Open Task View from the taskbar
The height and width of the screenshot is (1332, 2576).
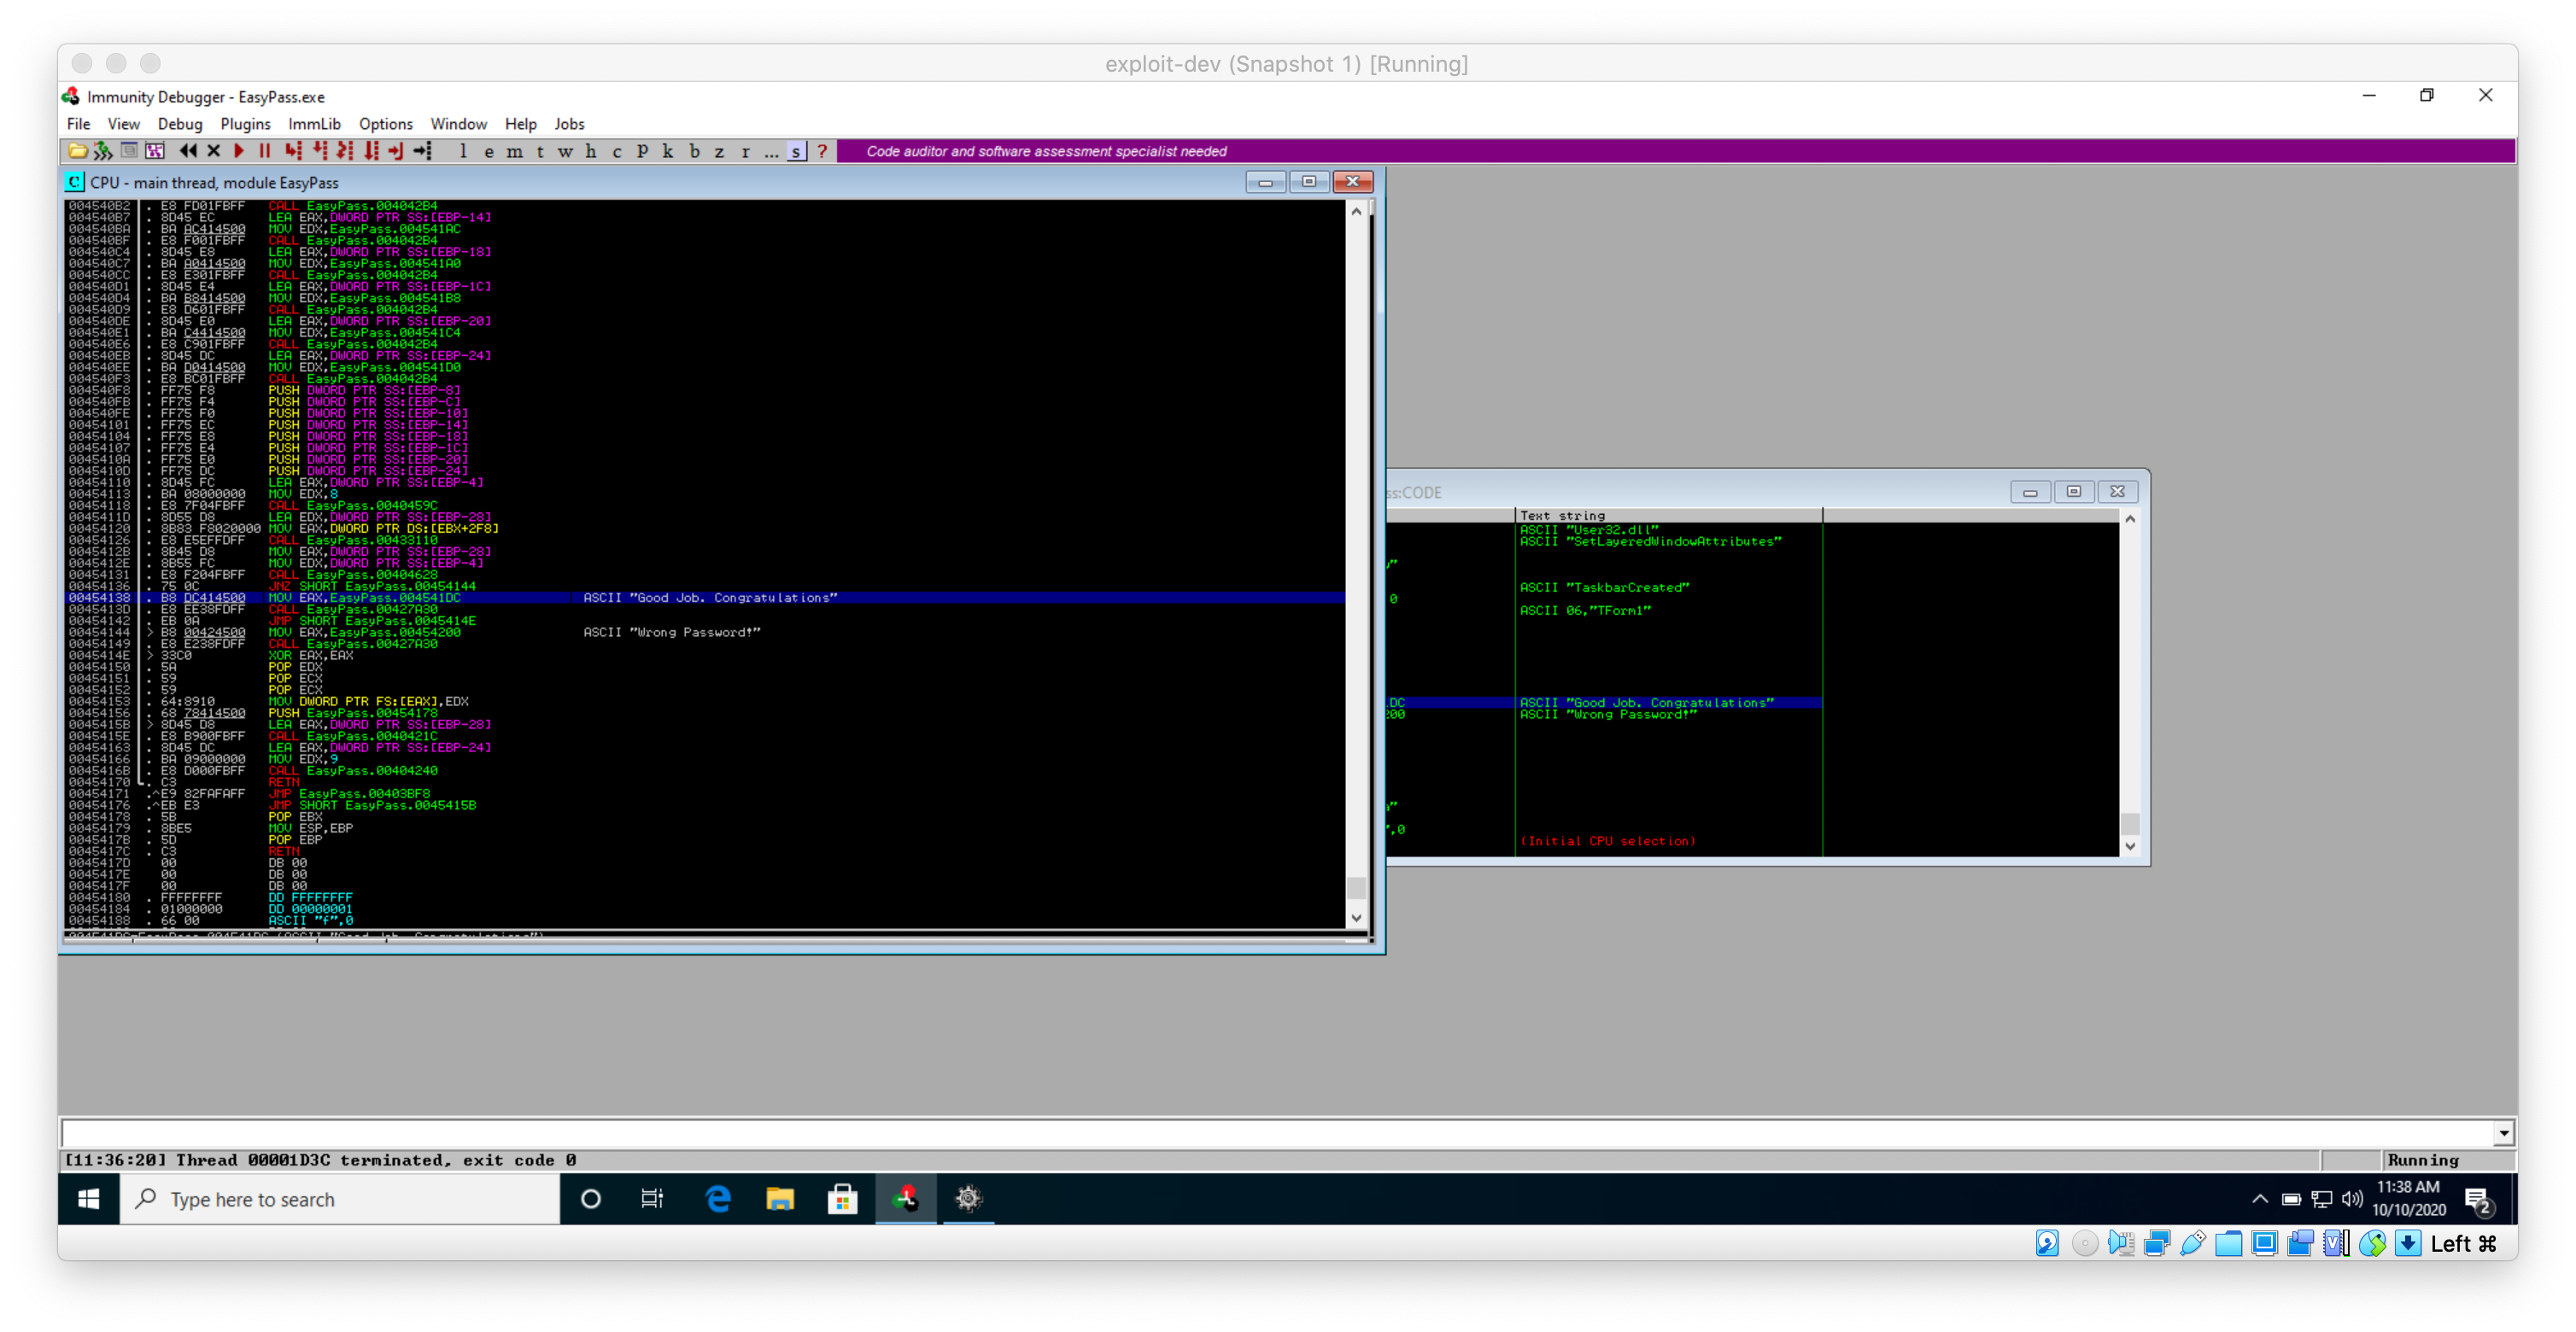click(652, 1199)
